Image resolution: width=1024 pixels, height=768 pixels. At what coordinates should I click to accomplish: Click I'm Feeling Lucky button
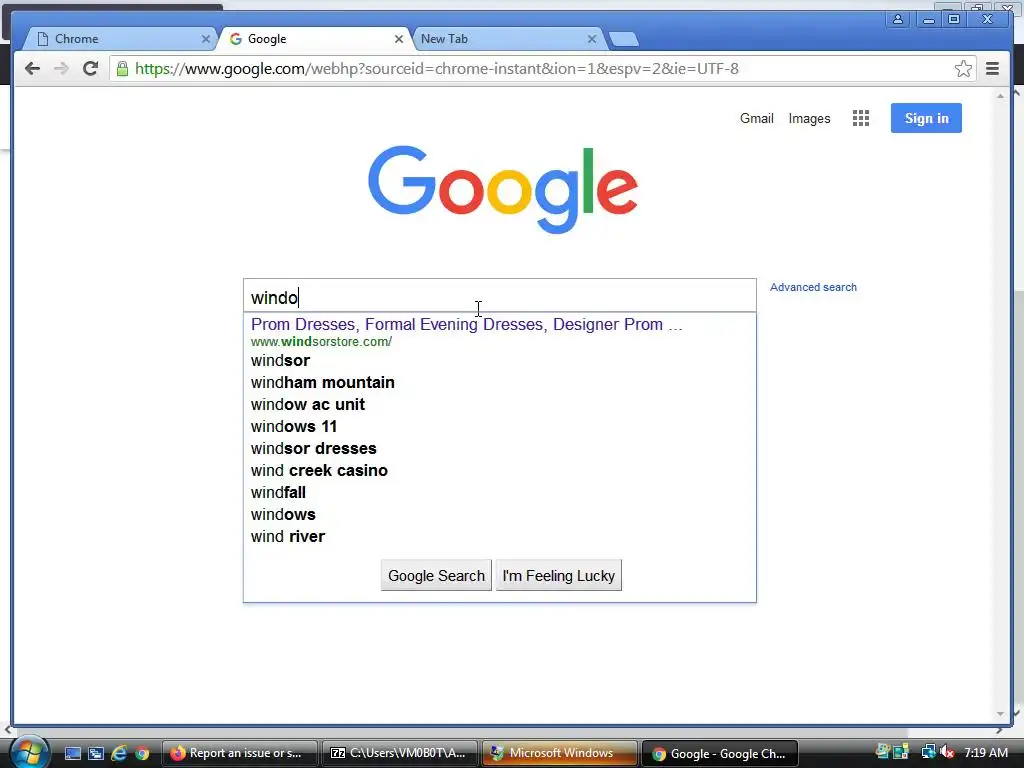click(x=559, y=575)
